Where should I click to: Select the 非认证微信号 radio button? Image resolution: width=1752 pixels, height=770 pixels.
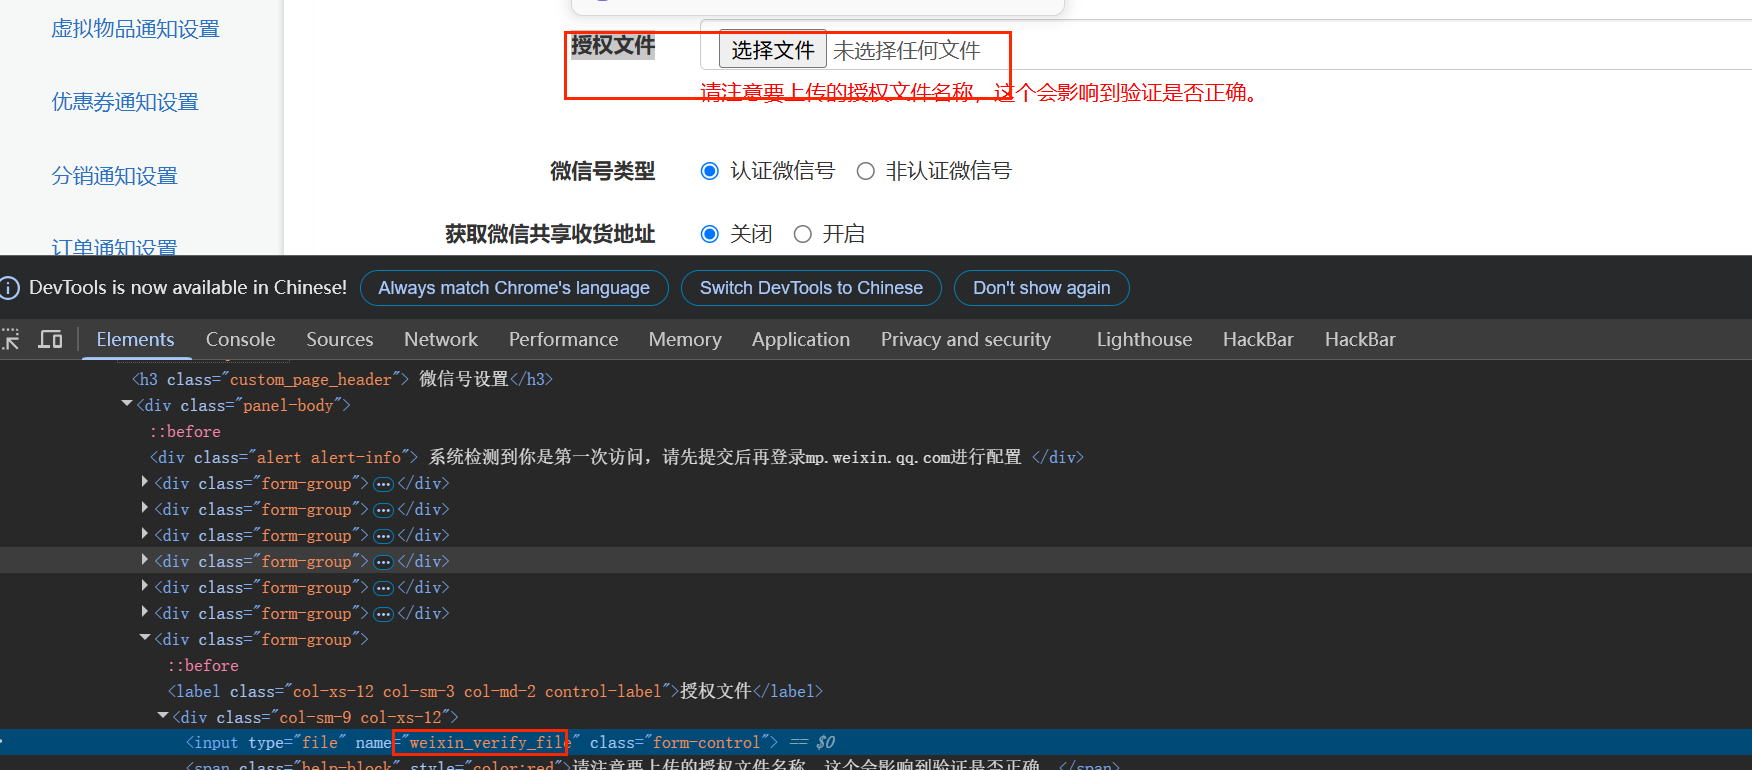[x=866, y=171]
